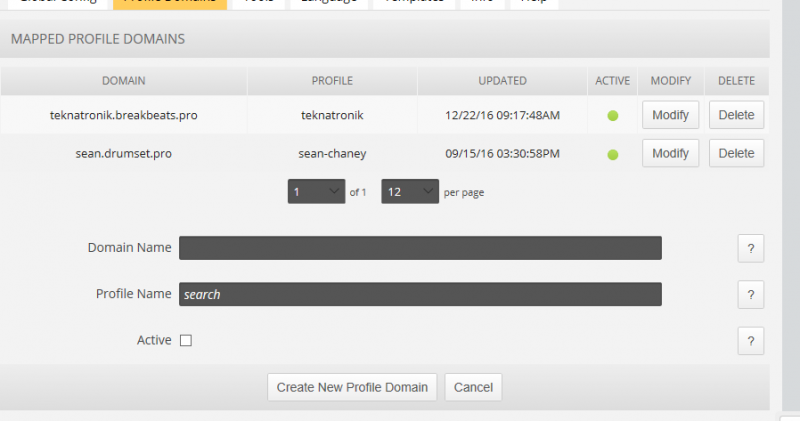Viewport: 800px width, 421px height.
Task: Click the sean-chaney profile cell
Action: tap(332, 154)
